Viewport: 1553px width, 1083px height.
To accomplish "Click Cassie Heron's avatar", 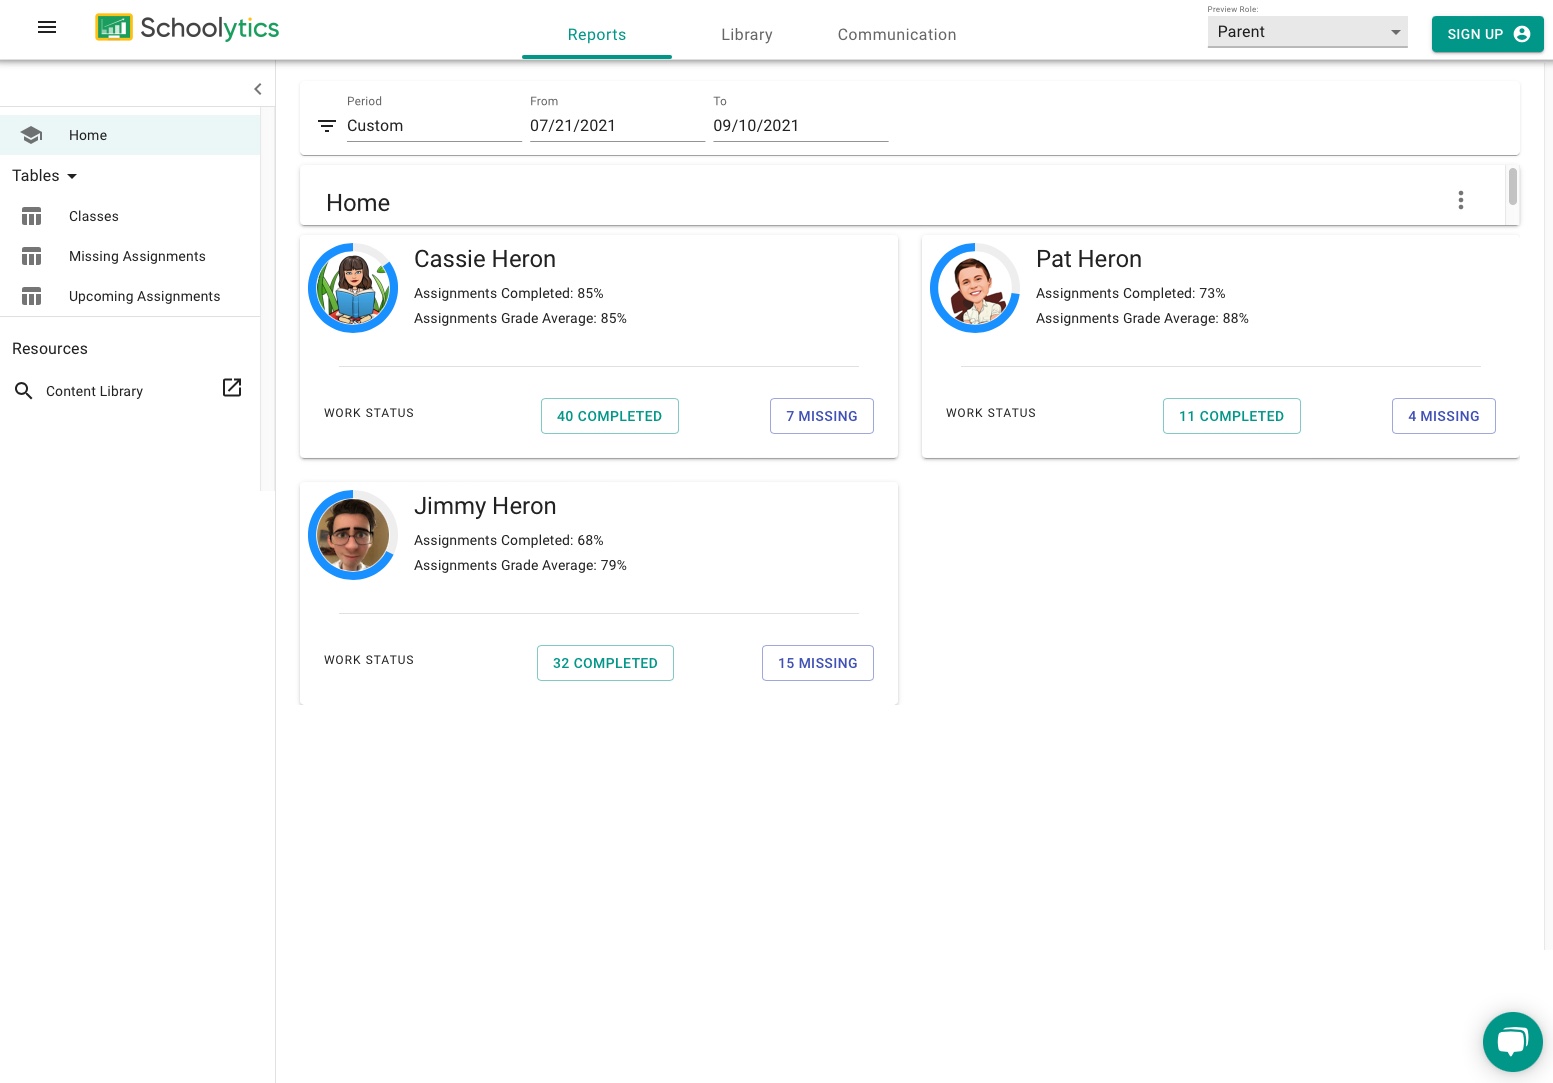I will (353, 288).
